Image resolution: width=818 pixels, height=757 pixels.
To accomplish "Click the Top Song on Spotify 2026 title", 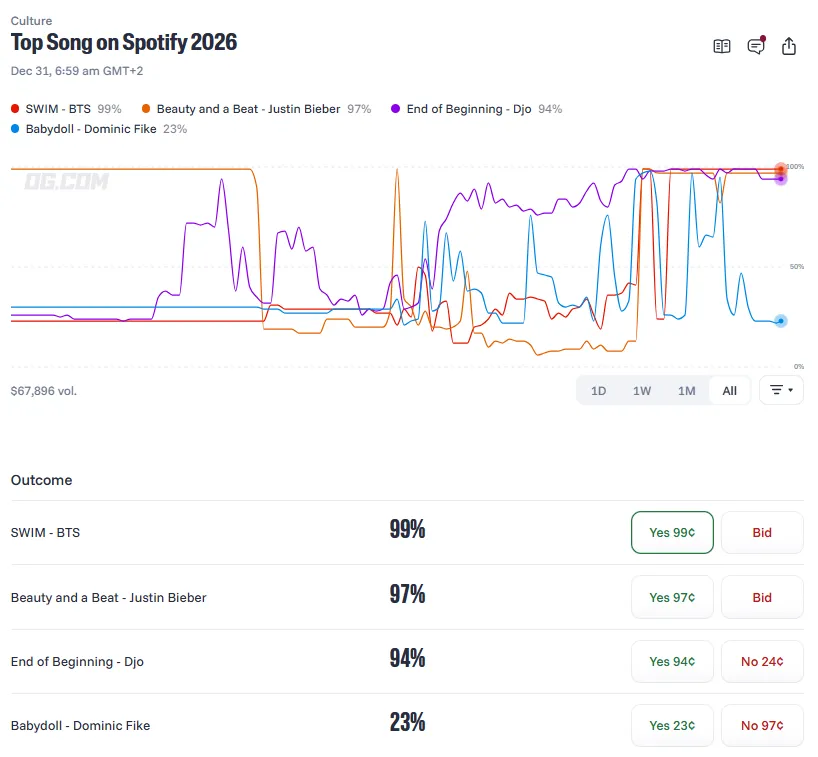I will [x=124, y=43].
